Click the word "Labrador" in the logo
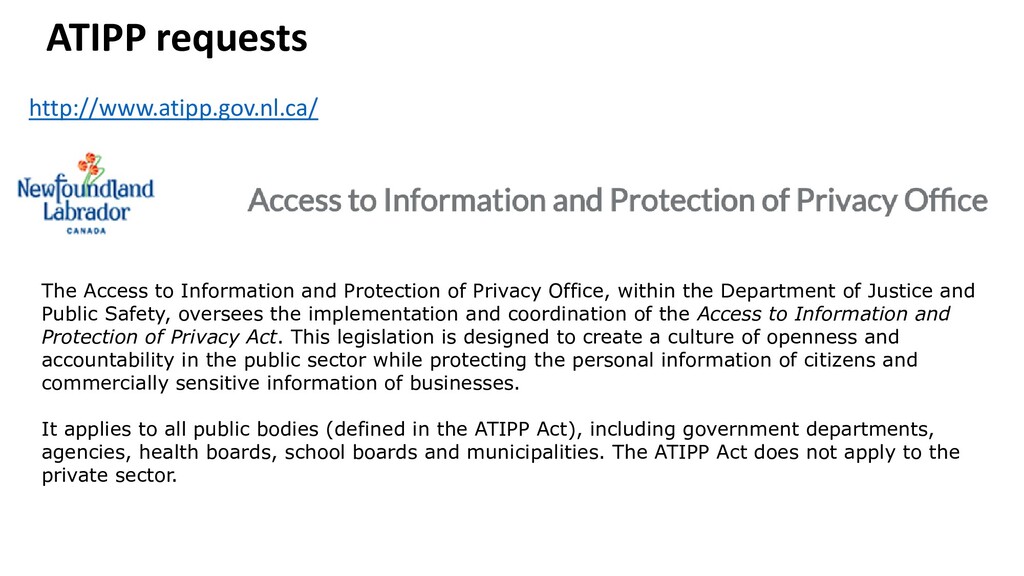 coord(86,212)
